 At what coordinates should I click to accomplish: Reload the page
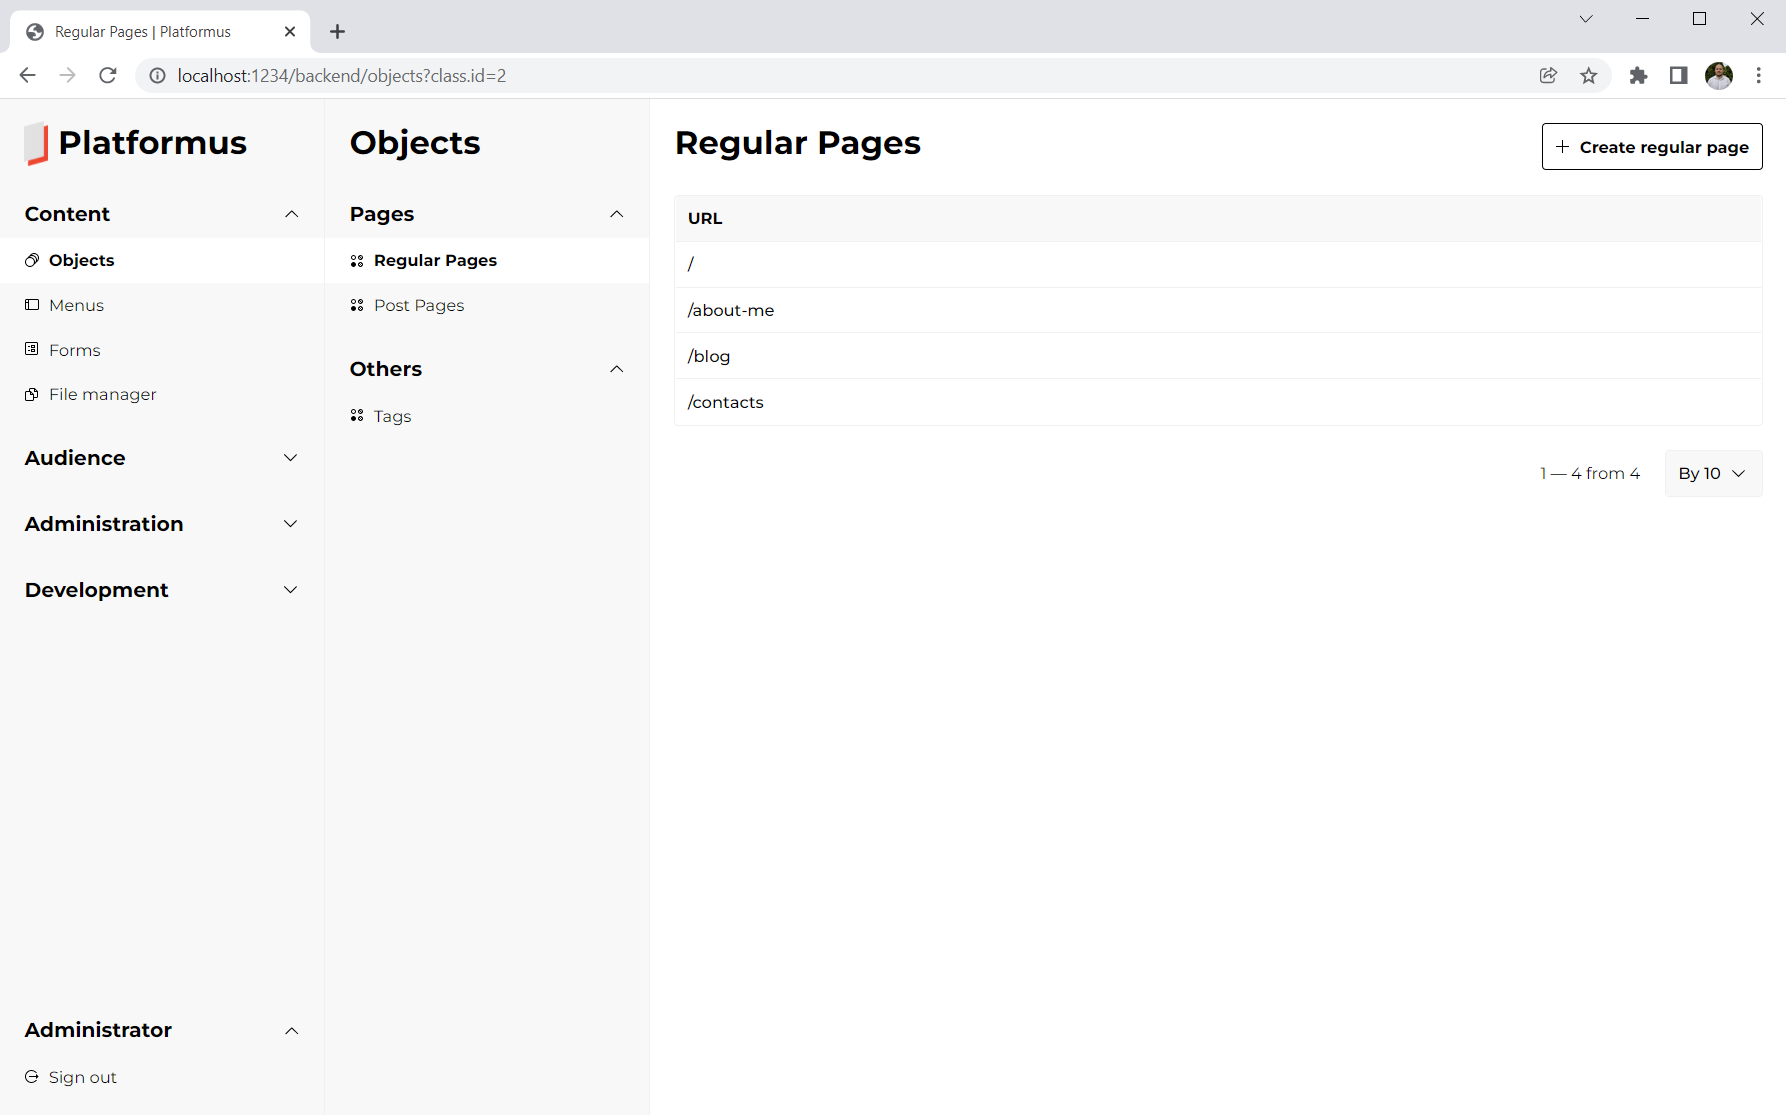(108, 75)
